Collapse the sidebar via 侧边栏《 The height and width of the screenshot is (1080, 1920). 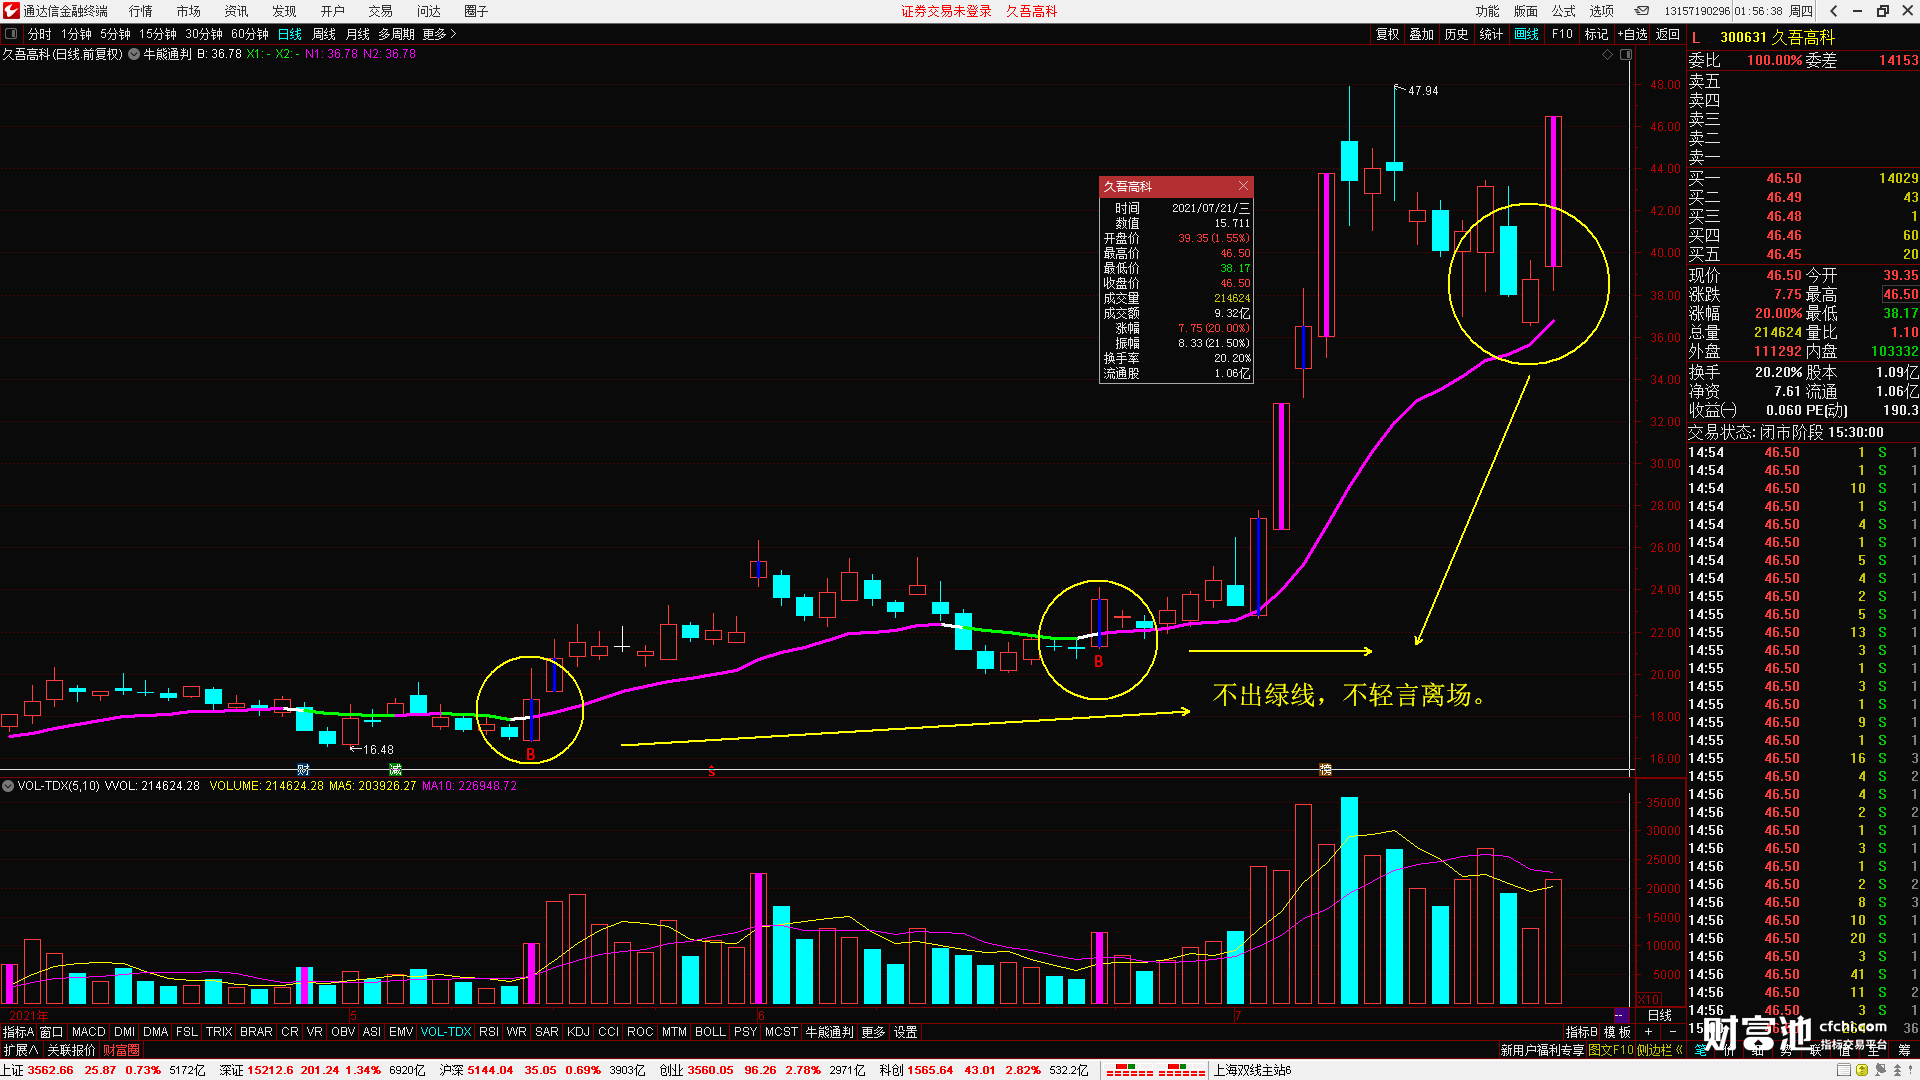click(1660, 1050)
